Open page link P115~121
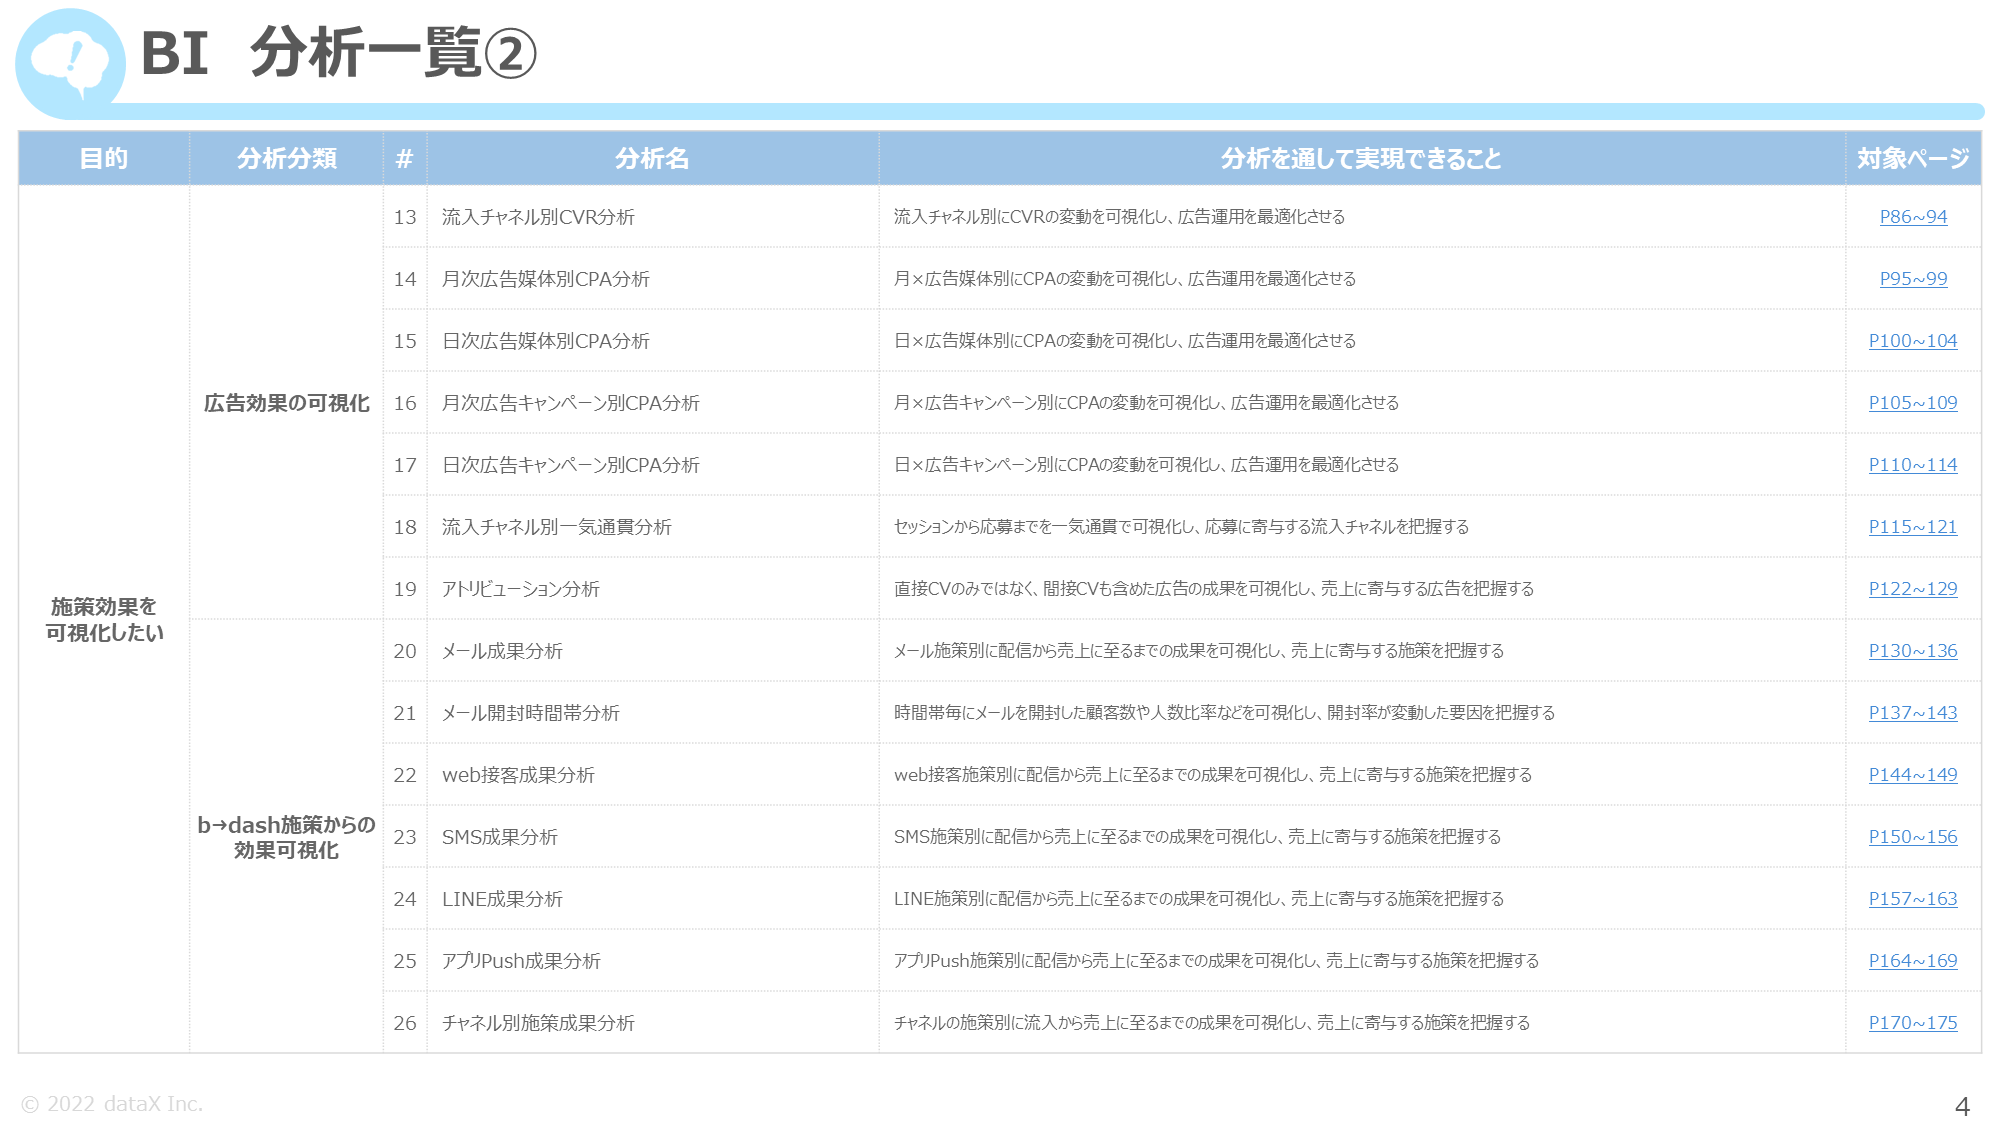 coord(1913,527)
